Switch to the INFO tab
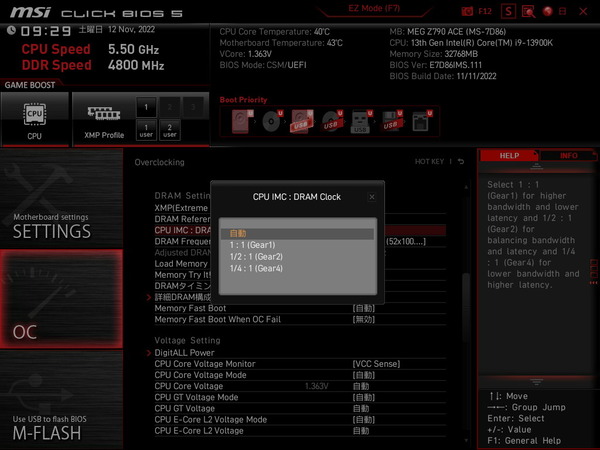 [568, 156]
